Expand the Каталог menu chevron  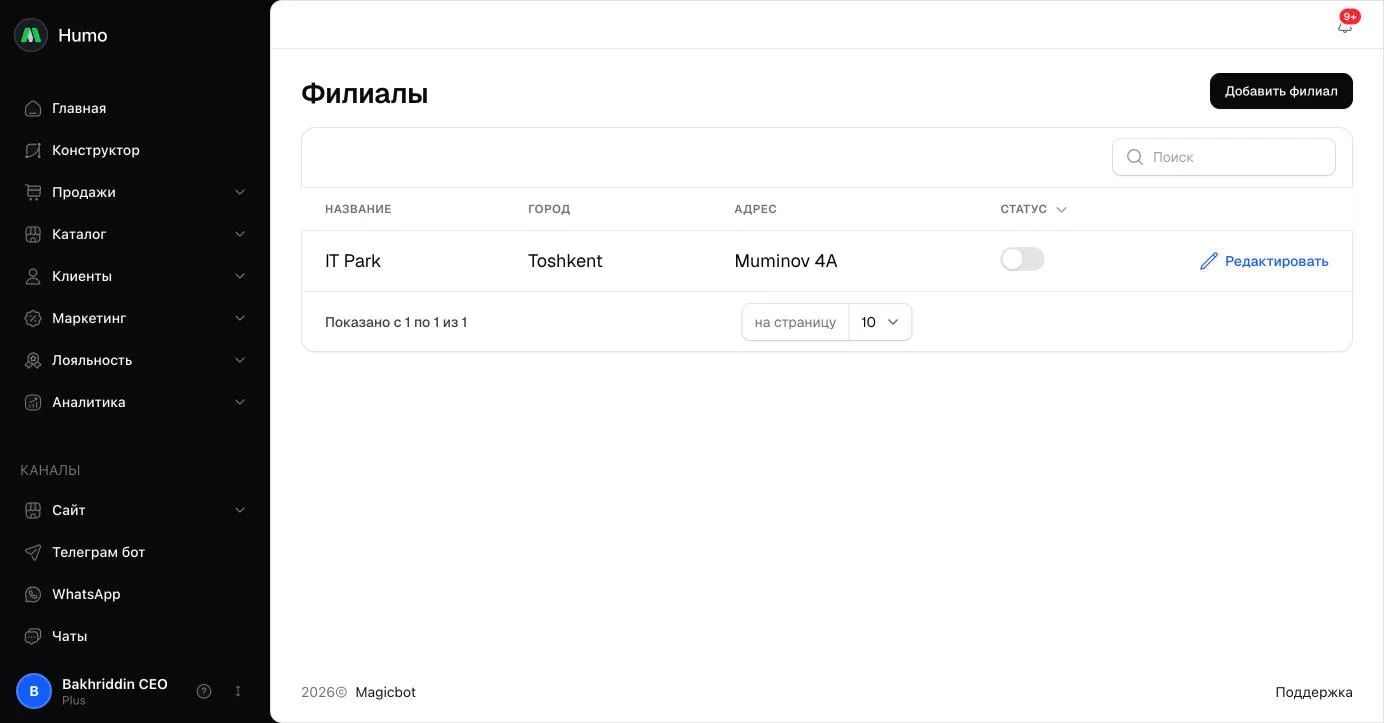[240, 234]
